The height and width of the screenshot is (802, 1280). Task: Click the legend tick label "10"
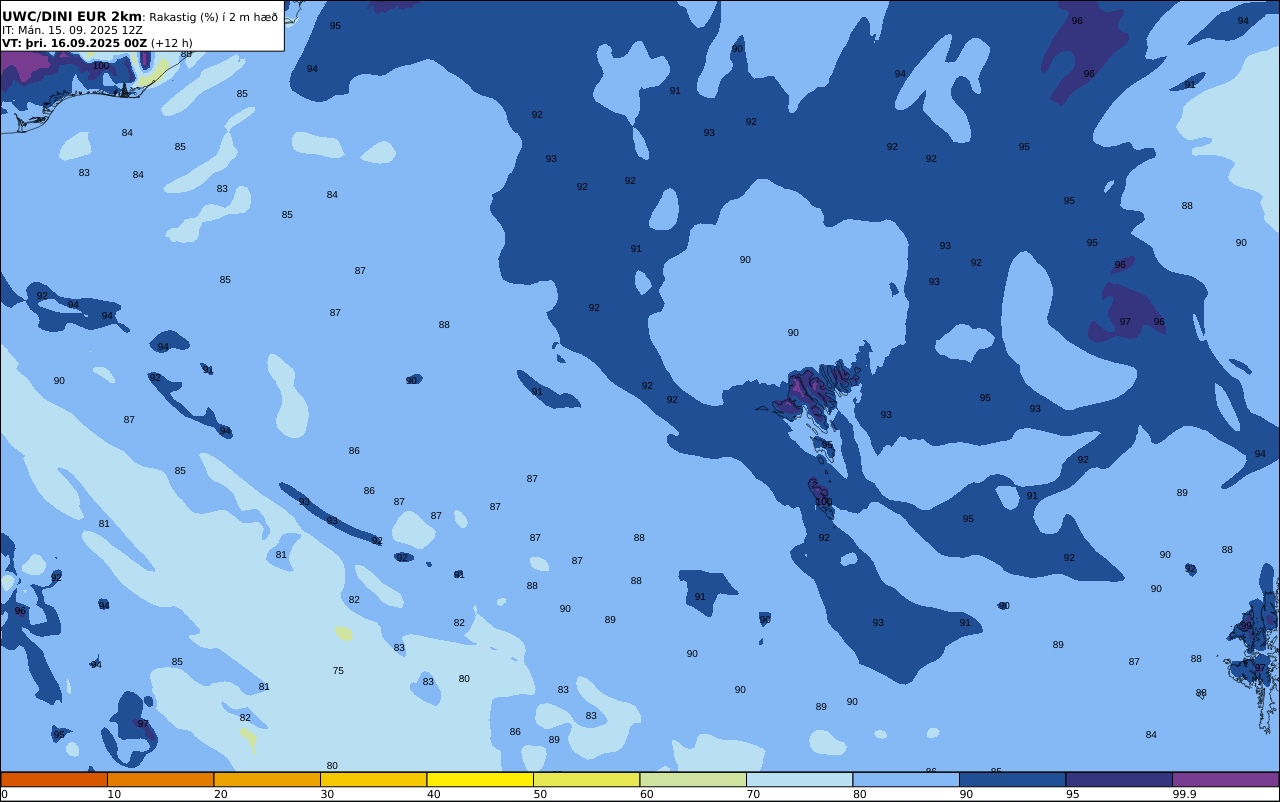pos(114,794)
